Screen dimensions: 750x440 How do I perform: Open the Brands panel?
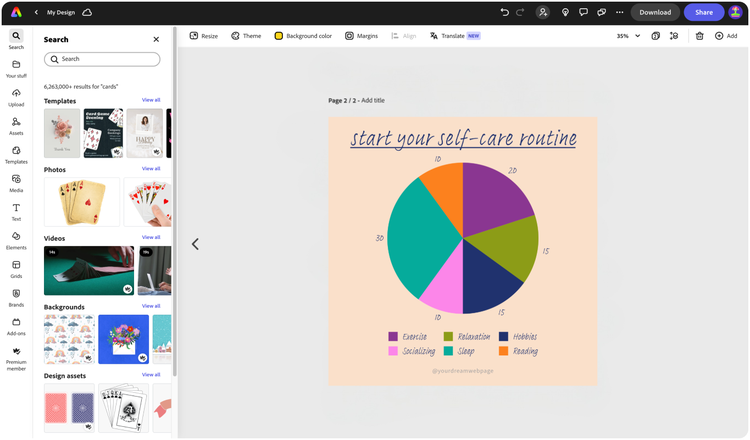(16, 298)
